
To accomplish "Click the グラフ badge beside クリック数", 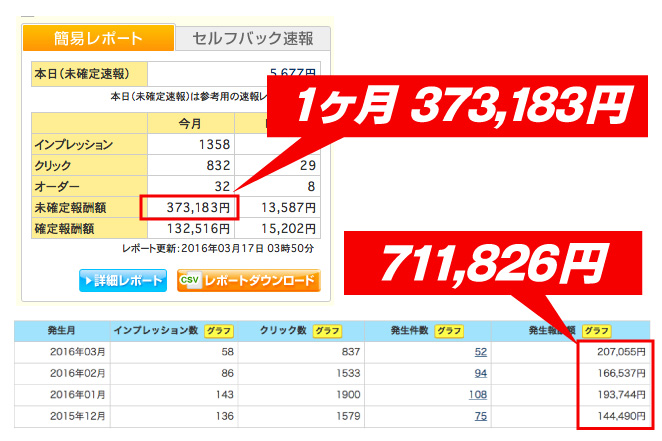I will point(326,330).
